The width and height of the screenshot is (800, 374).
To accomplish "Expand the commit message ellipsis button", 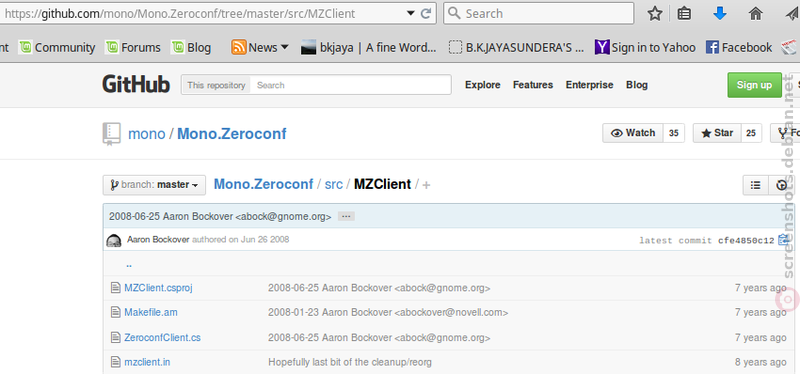I will pos(346,216).
